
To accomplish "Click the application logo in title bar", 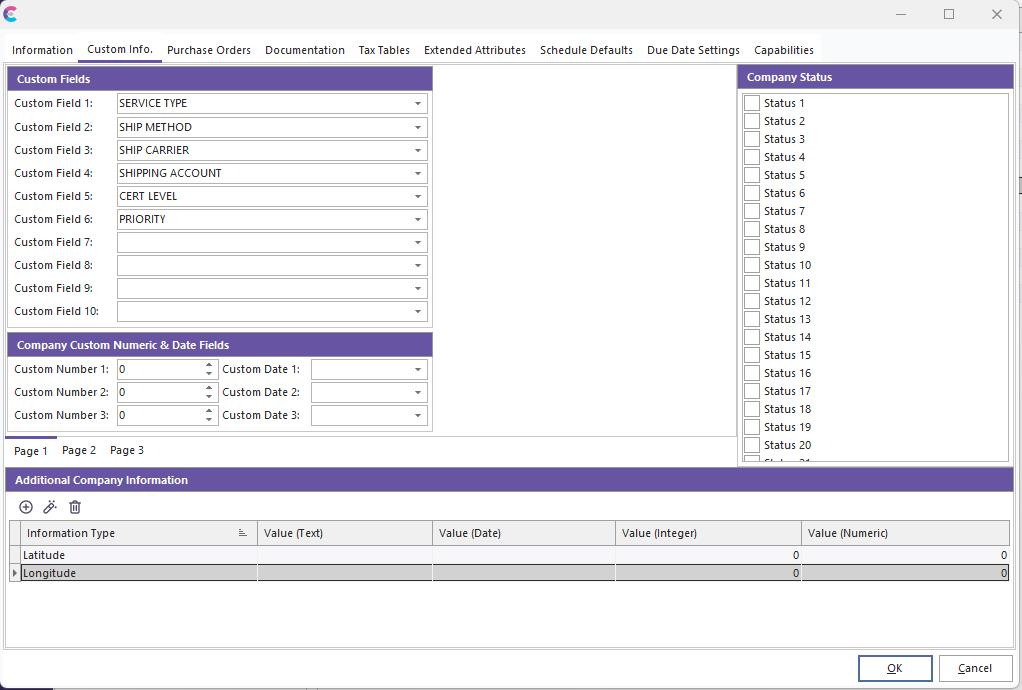I will (11, 14).
